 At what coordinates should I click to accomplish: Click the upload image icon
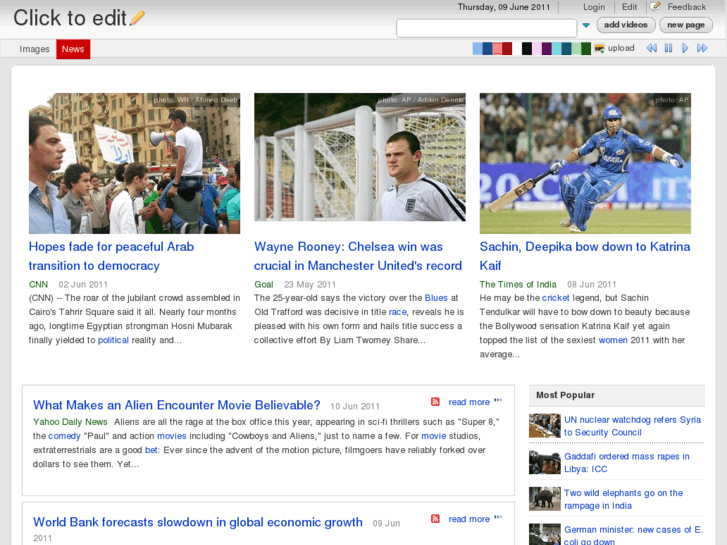click(599, 48)
